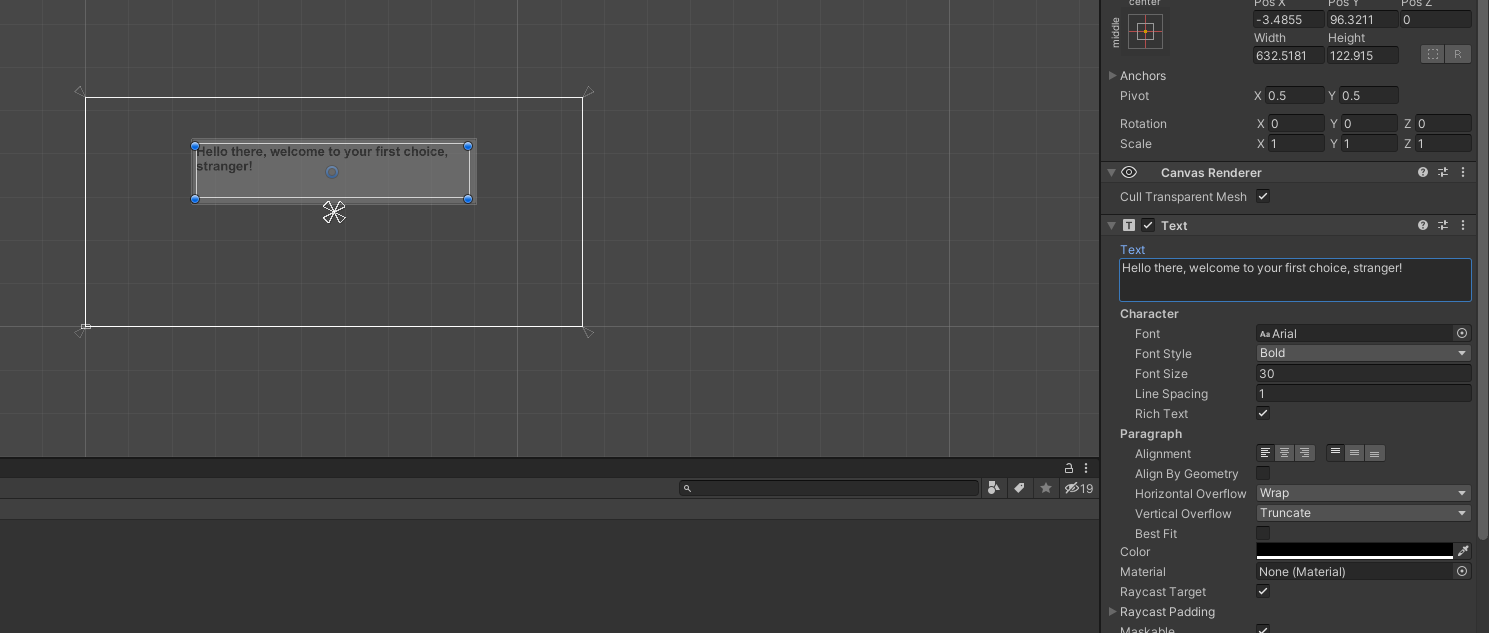Click the Text component T icon
Viewport: 1489px width, 633px height.
tap(1129, 226)
